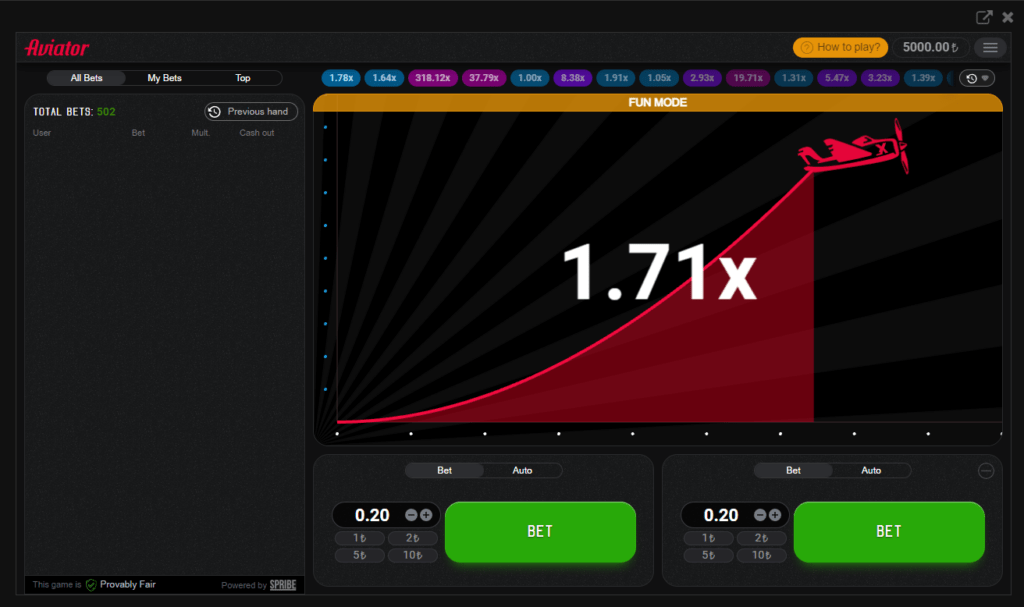The width and height of the screenshot is (1024, 607).
Task: Select the 1.91x history multiplier
Action: [x=616, y=78]
